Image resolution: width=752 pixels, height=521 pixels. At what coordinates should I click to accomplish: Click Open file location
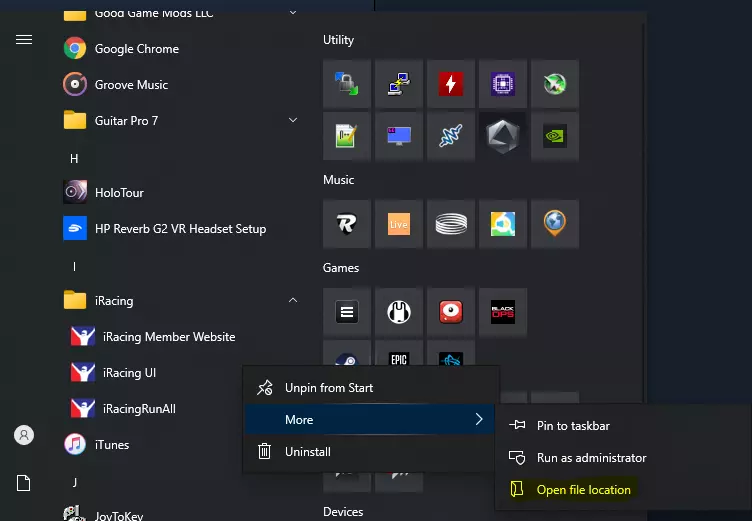(623, 490)
